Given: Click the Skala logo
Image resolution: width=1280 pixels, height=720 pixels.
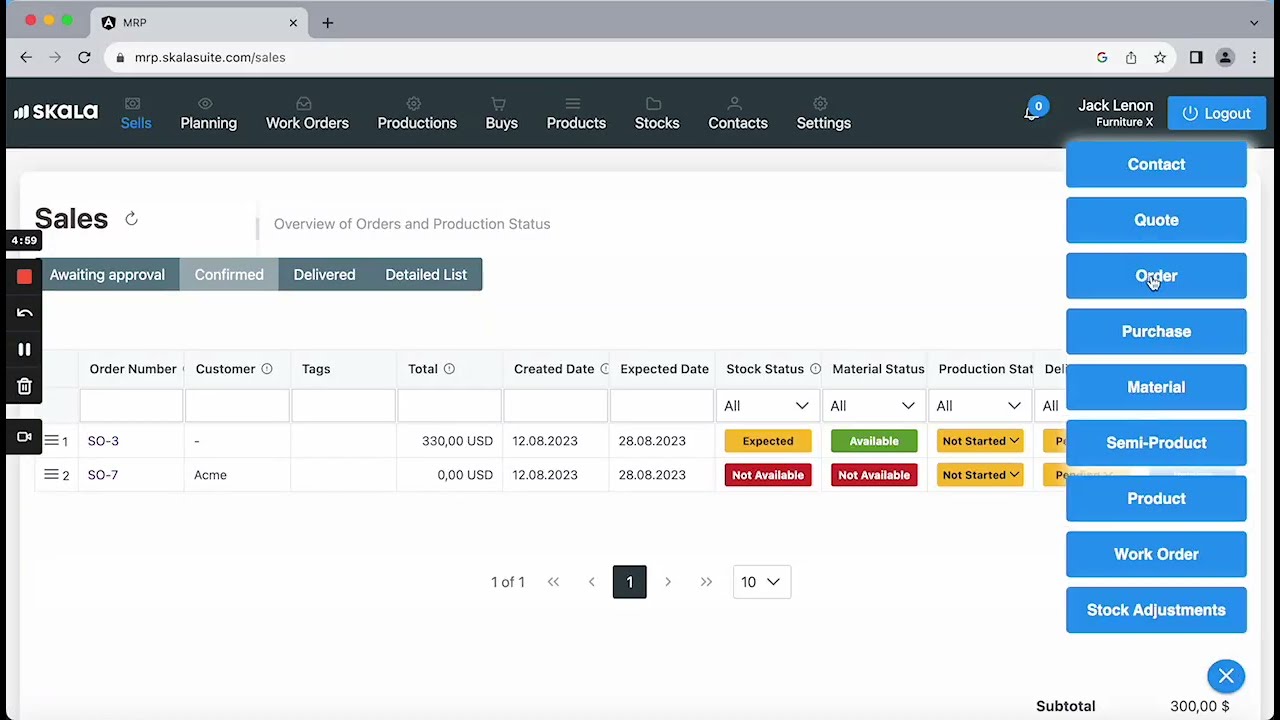Looking at the screenshot, I should tap(56, 112).
